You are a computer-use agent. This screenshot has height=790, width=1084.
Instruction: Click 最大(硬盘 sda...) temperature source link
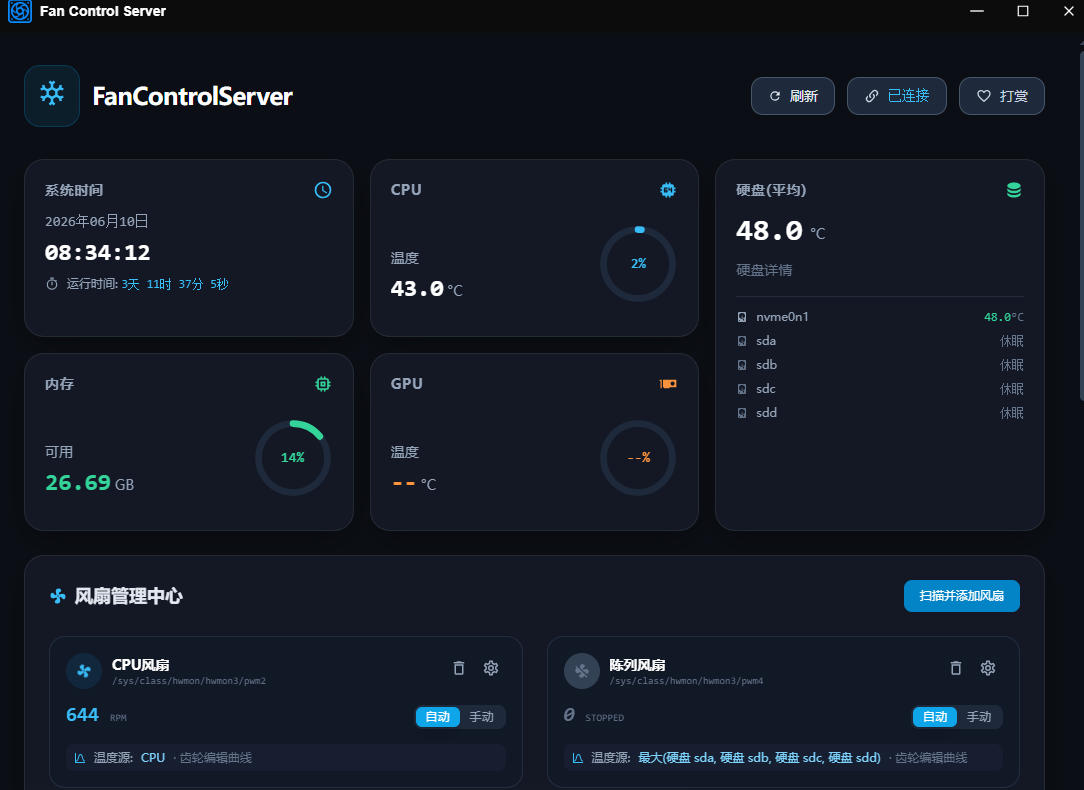click(759, 758)
